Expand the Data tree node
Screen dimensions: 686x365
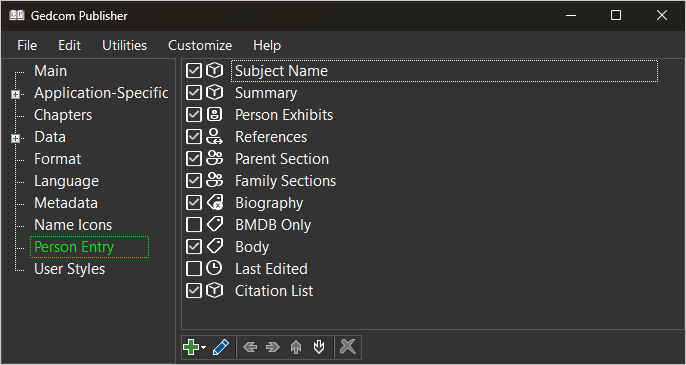(16, 138)
